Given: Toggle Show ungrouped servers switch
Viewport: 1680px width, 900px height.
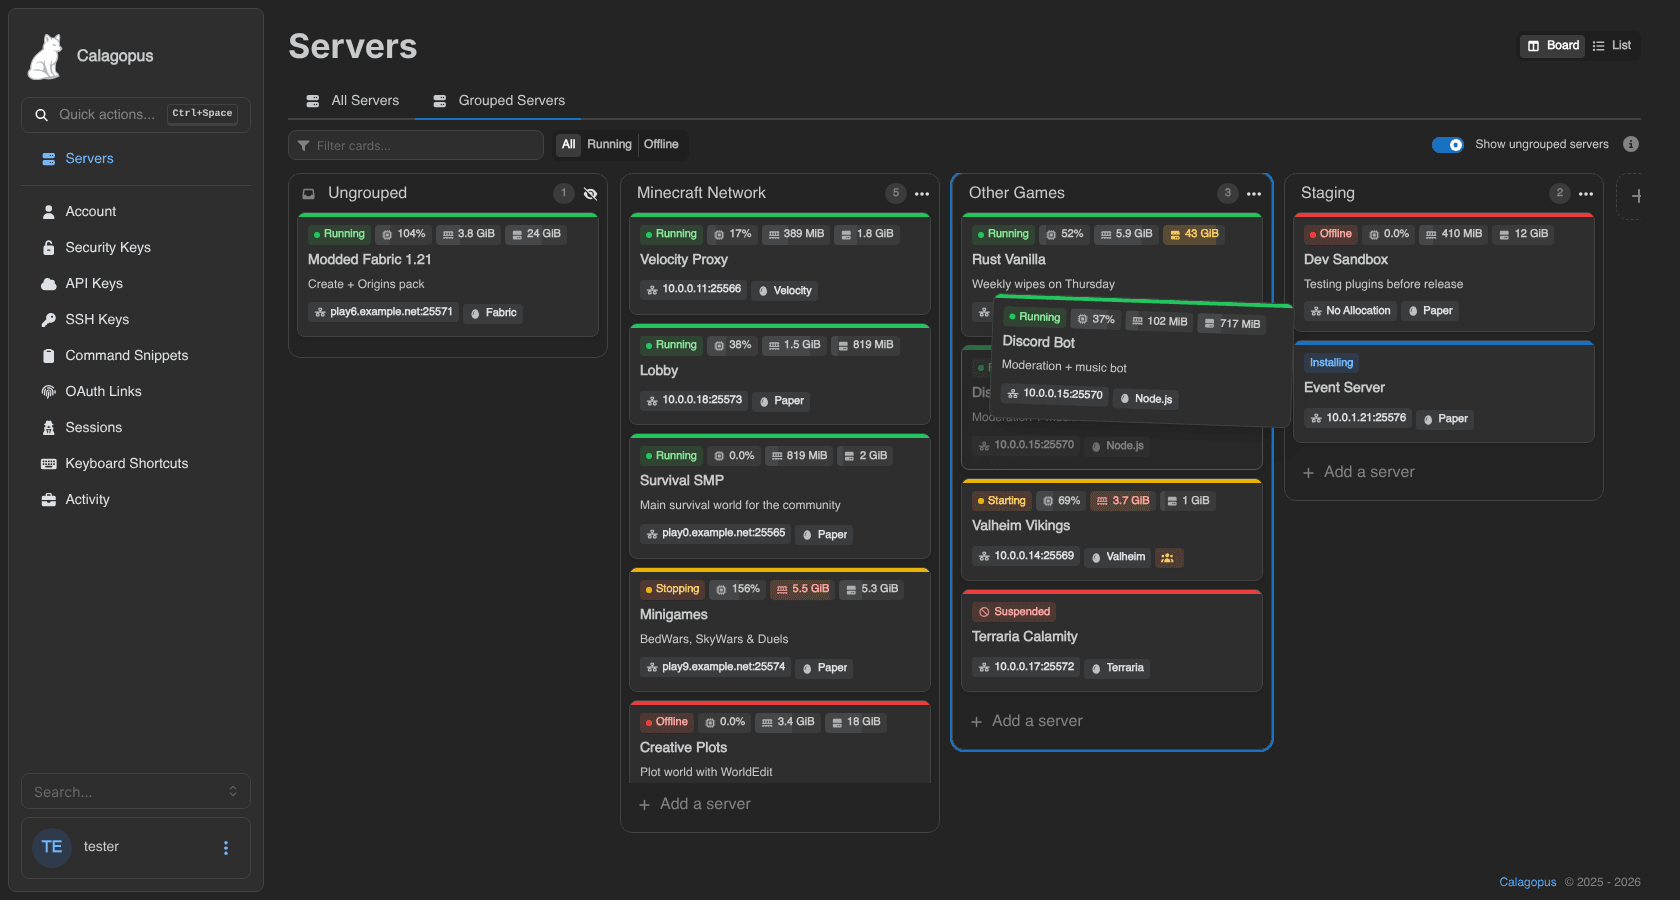Looking at the screenshot, I should point(1447,145).
